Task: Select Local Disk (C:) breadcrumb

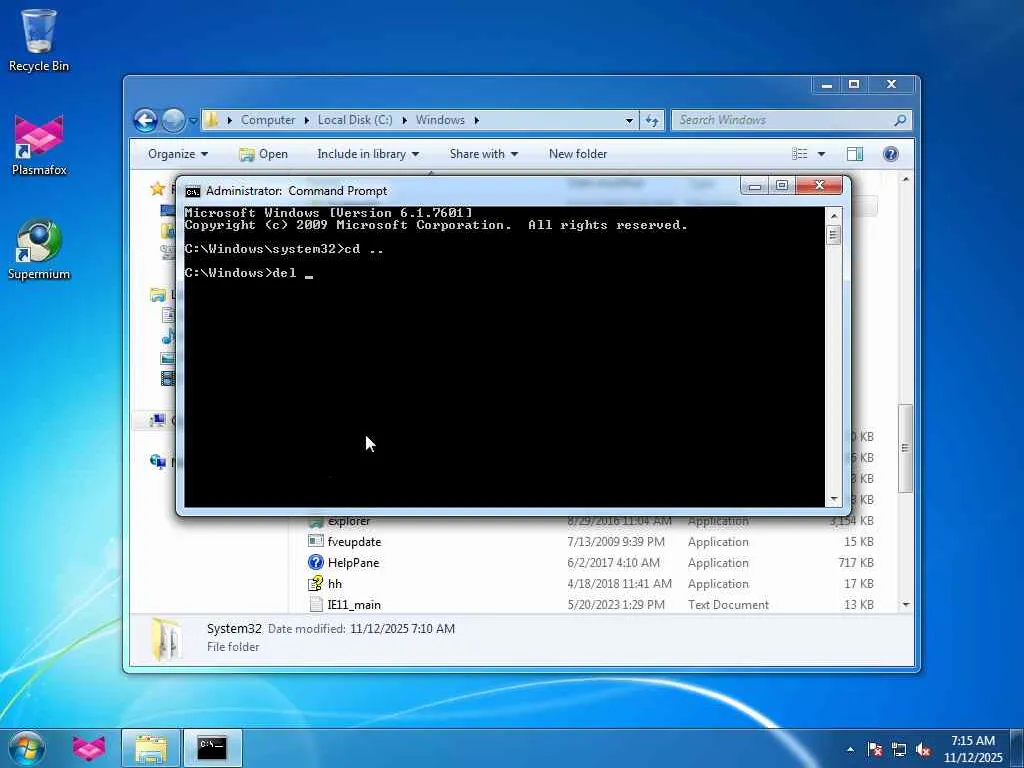Action: click(x=355, y=120)
